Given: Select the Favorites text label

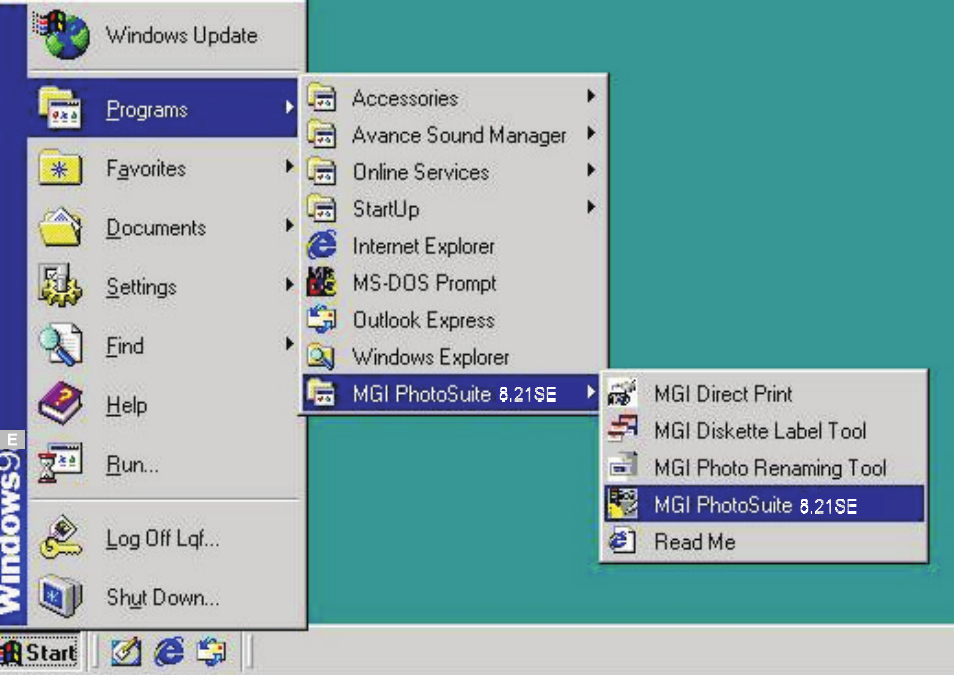Looking at the screenshot, I should 146,168.
